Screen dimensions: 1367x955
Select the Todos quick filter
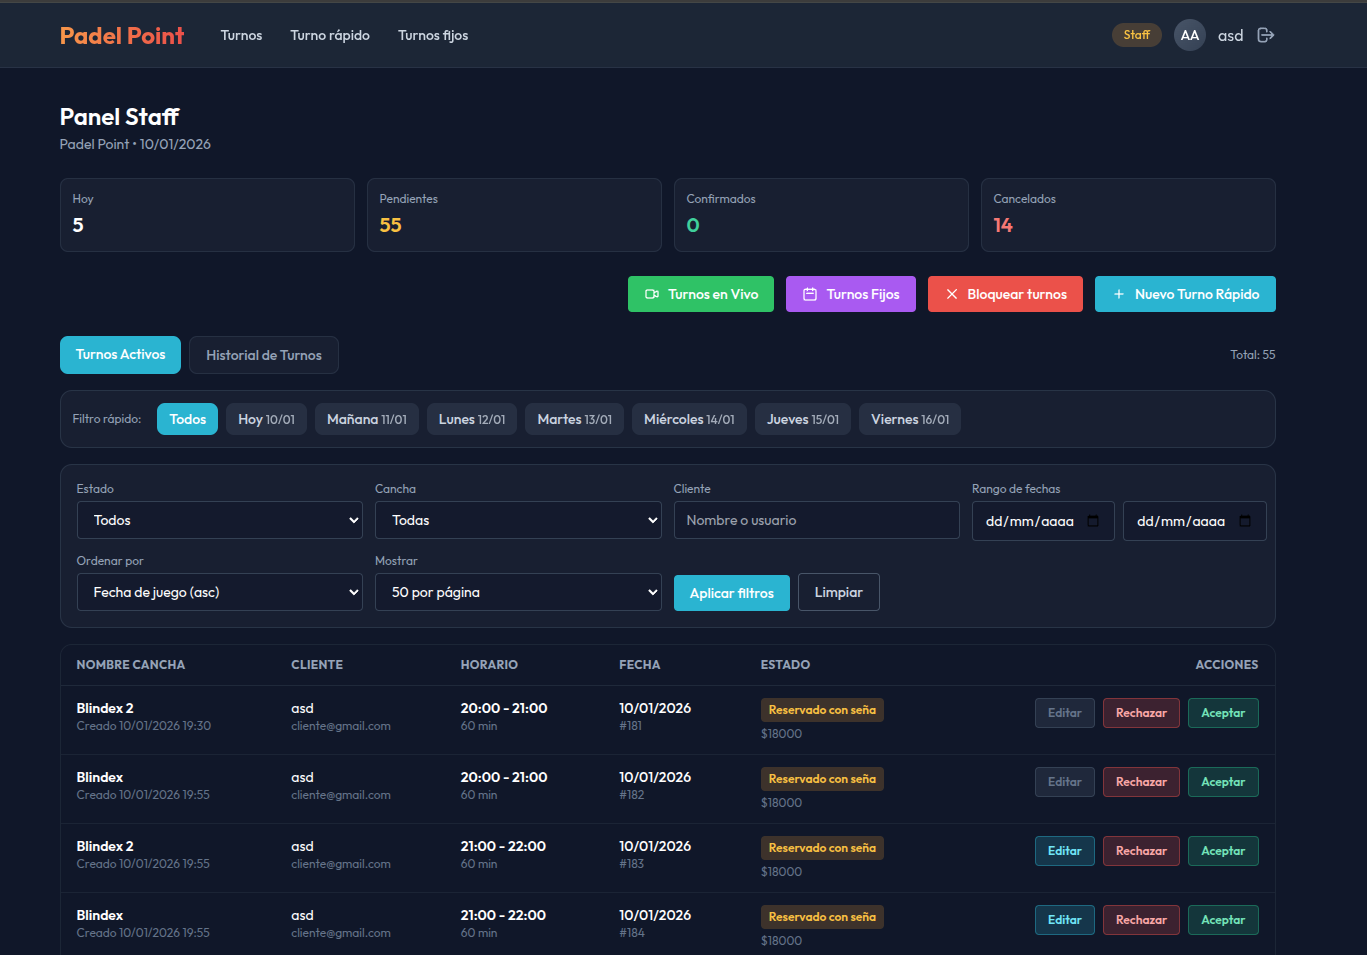click(x=187, y=419)
